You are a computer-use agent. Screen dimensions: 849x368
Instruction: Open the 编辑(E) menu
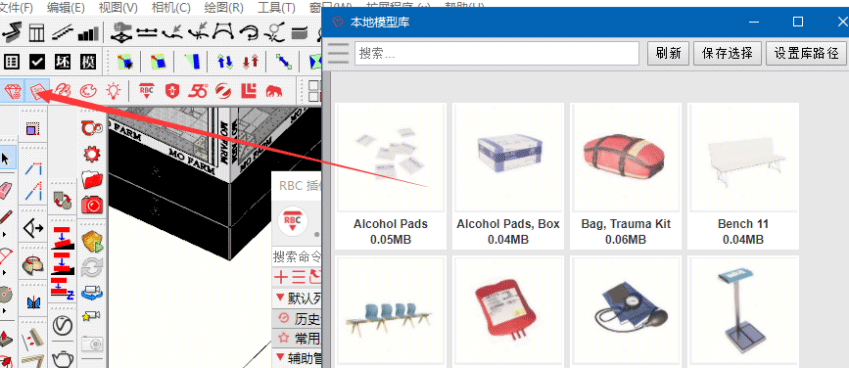[x=66, y=8]
